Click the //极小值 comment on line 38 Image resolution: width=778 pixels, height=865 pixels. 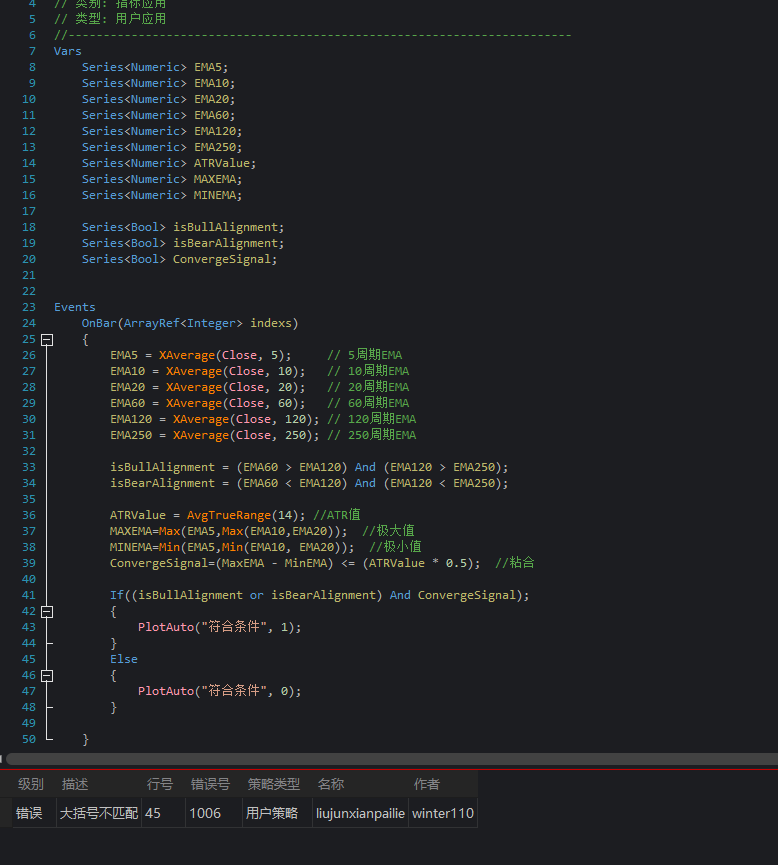pos(396,547)
